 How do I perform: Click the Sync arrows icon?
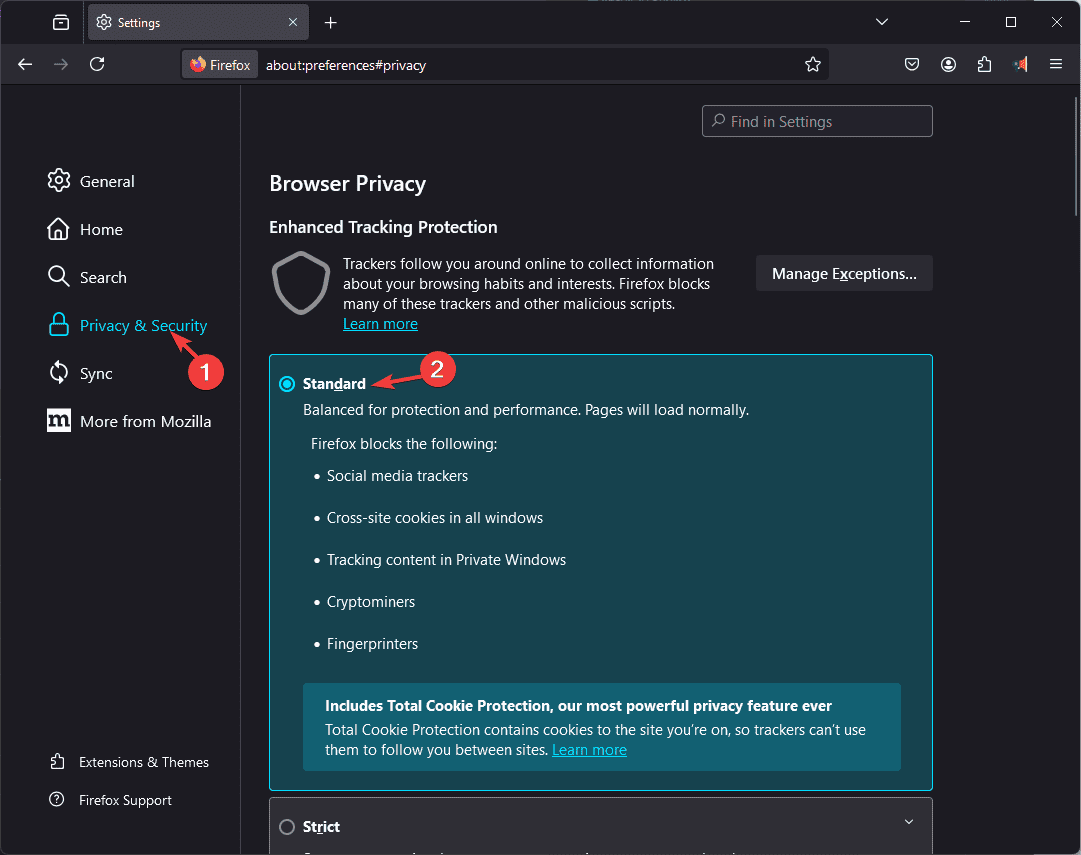[59, 373]
